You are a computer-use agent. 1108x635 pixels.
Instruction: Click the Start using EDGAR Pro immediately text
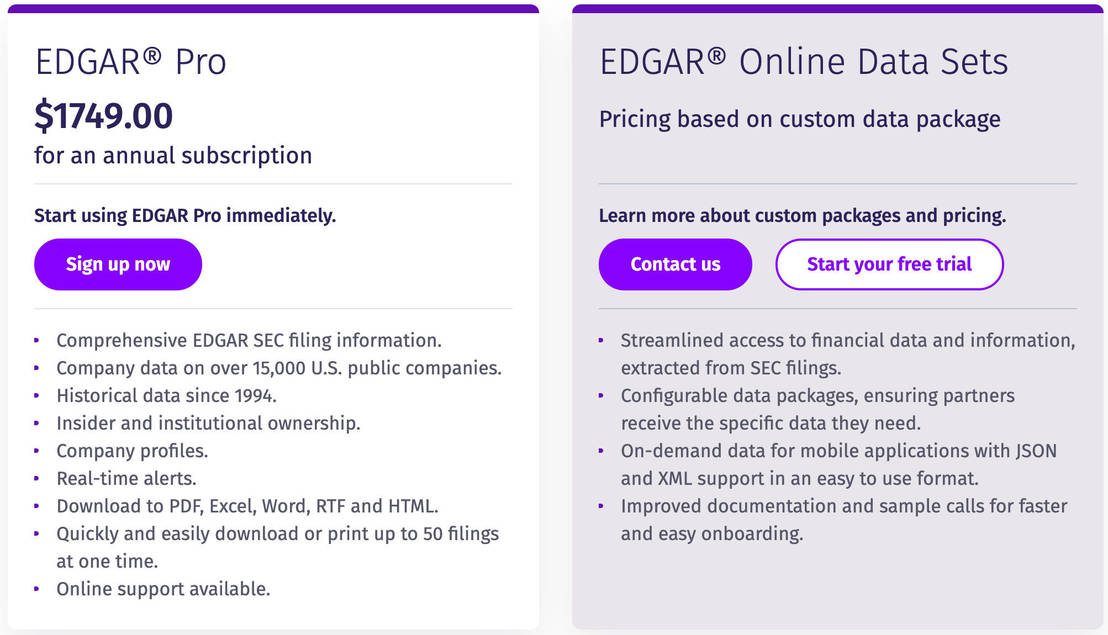pos(184,215)
